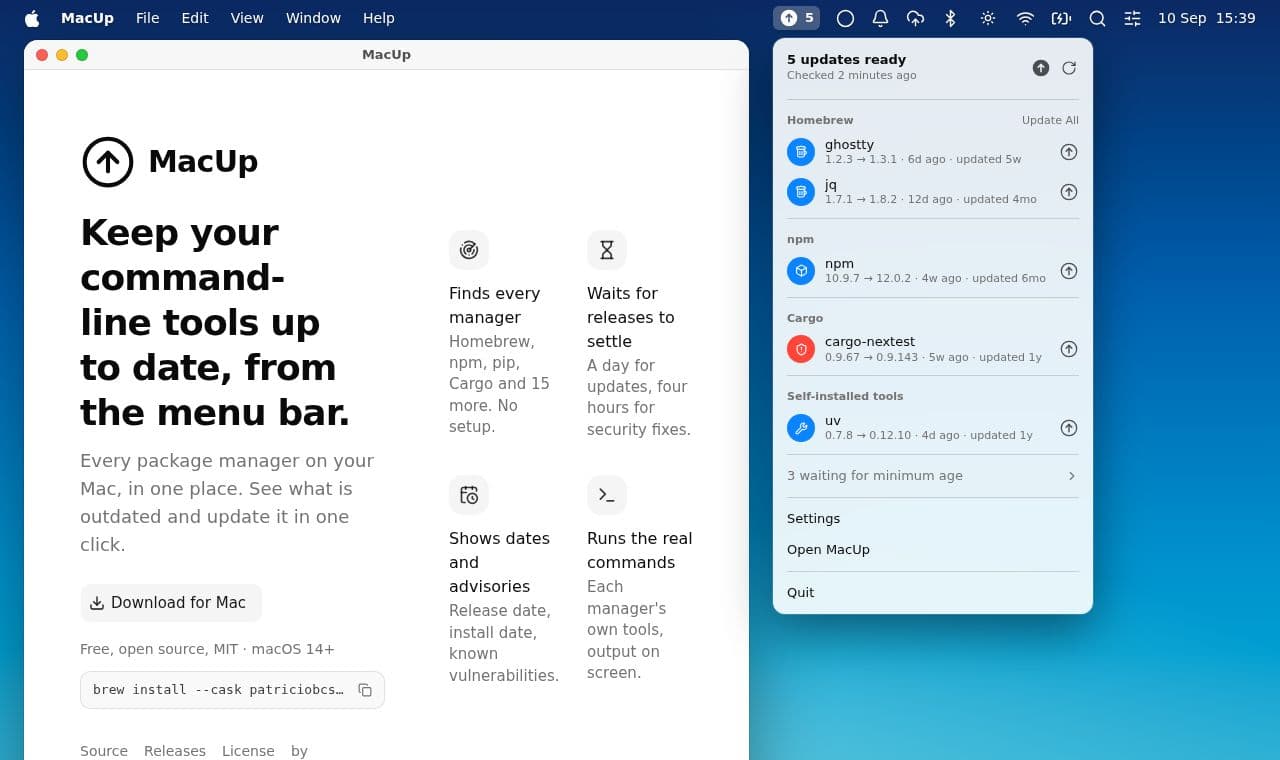Open the macOS Control Center icon
The image size is (1280, 760).
[x=1132, y=18]
